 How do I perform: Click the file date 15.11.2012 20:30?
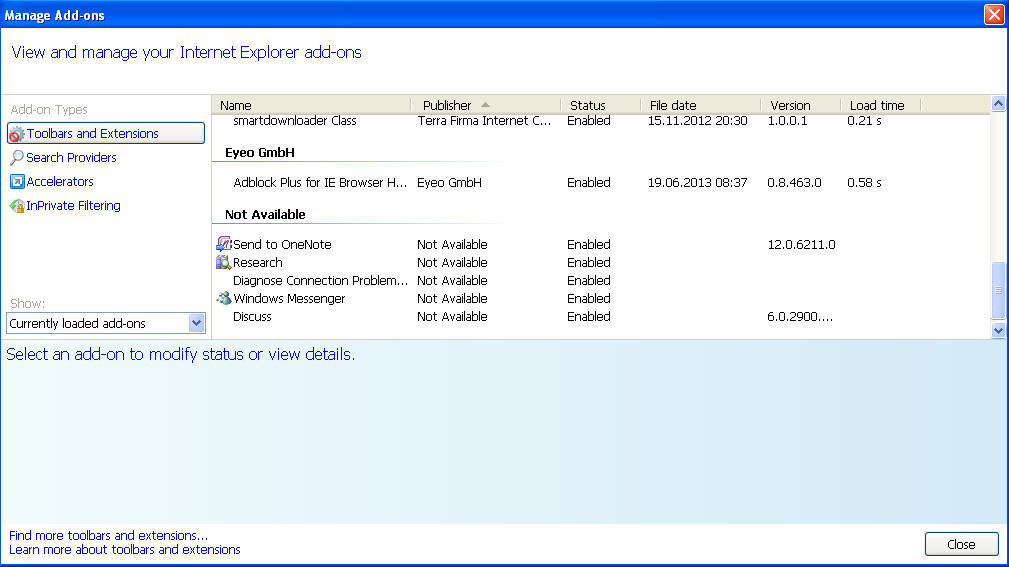pyautogui.click(x=698, y=120)
